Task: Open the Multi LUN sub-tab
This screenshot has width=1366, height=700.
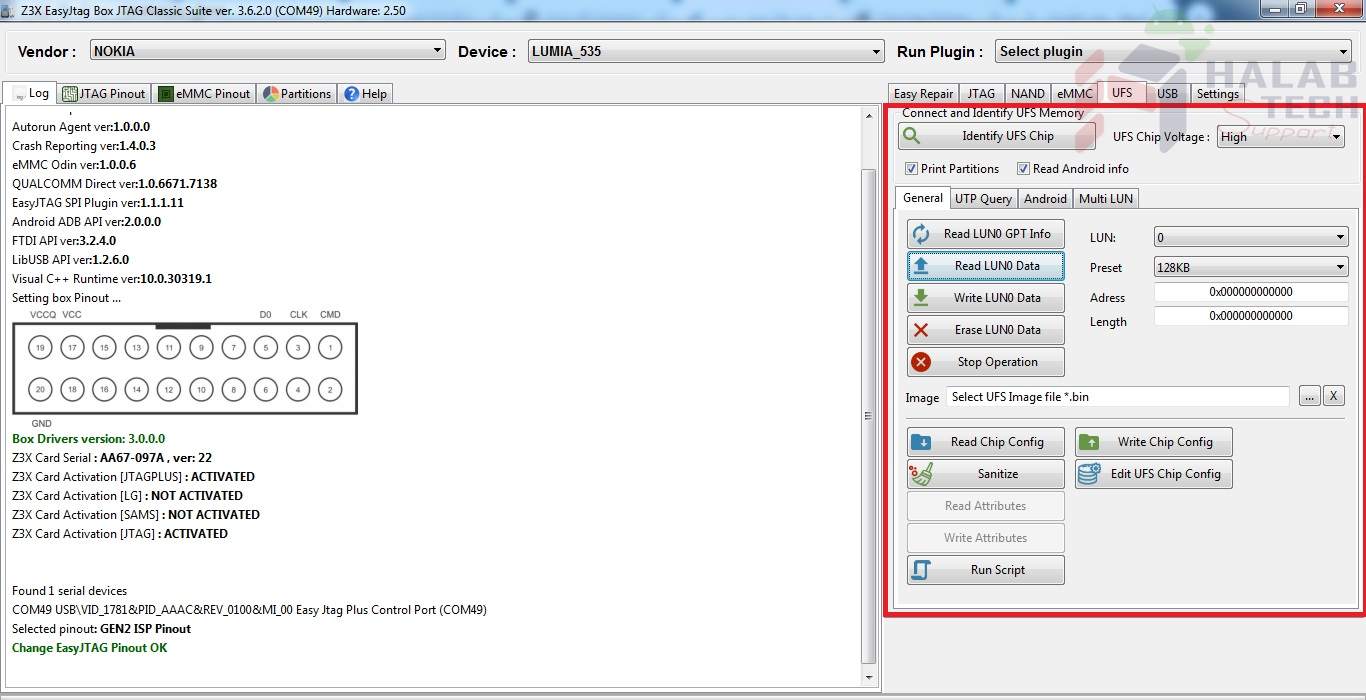Action: click(x=1106, y=199)
